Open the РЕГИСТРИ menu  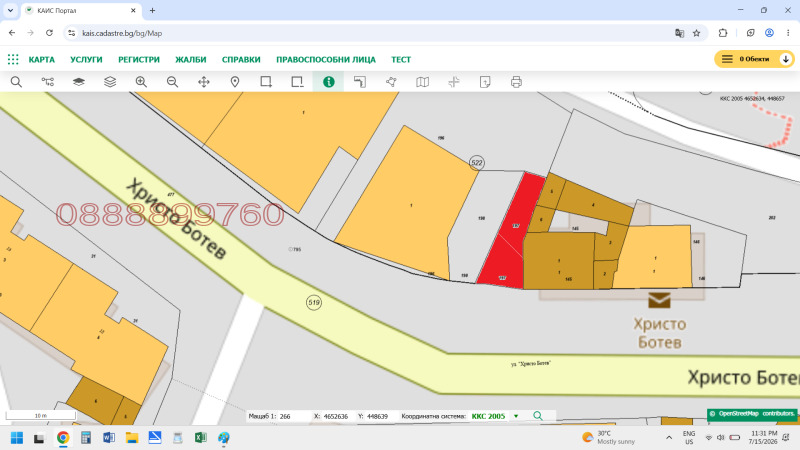tap(139, 59)
